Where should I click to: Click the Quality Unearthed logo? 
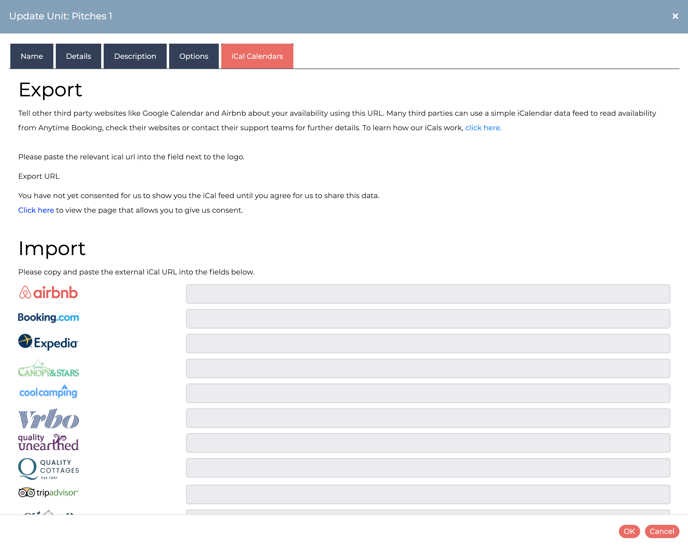point(48,442)
